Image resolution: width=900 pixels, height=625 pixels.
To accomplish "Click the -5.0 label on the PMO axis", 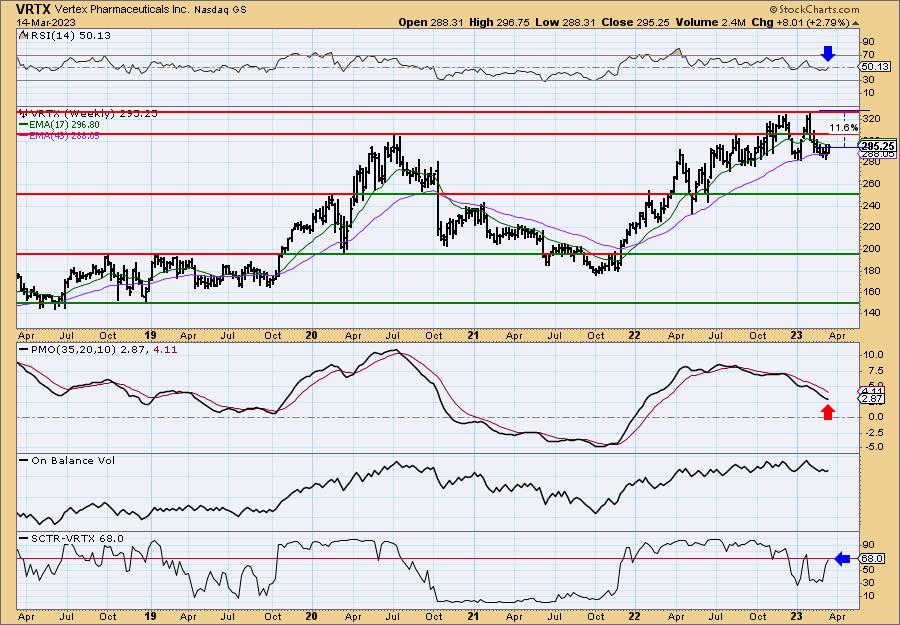I will 873,447.
